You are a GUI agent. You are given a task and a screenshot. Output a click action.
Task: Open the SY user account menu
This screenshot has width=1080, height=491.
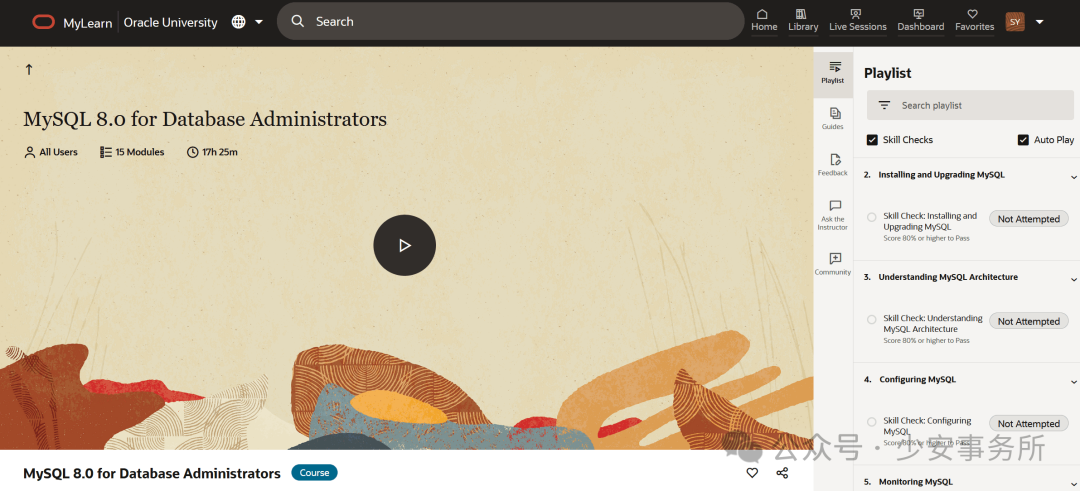(x=1024, y=22)
